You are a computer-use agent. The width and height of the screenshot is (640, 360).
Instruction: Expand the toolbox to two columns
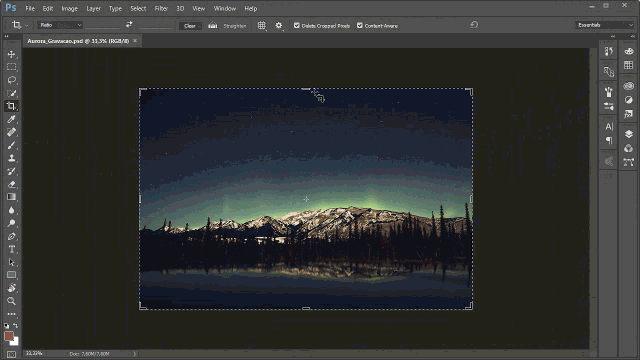point(7,36)
